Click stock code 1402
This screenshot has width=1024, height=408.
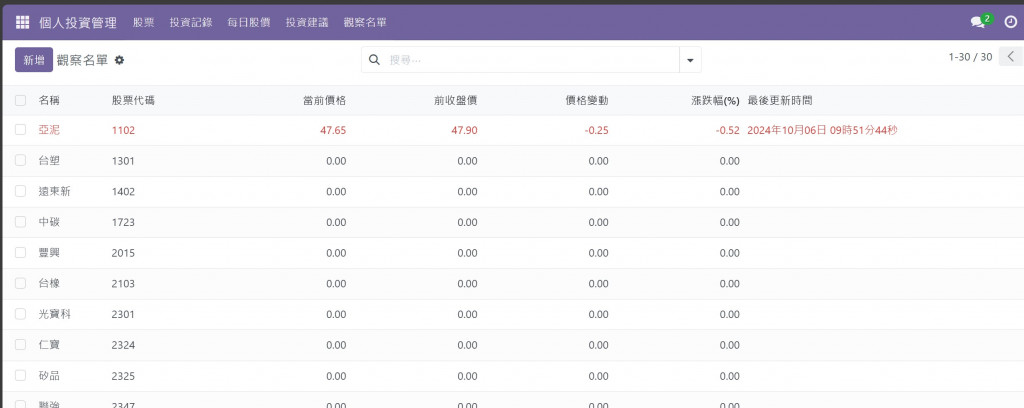(x=123, y=192)
